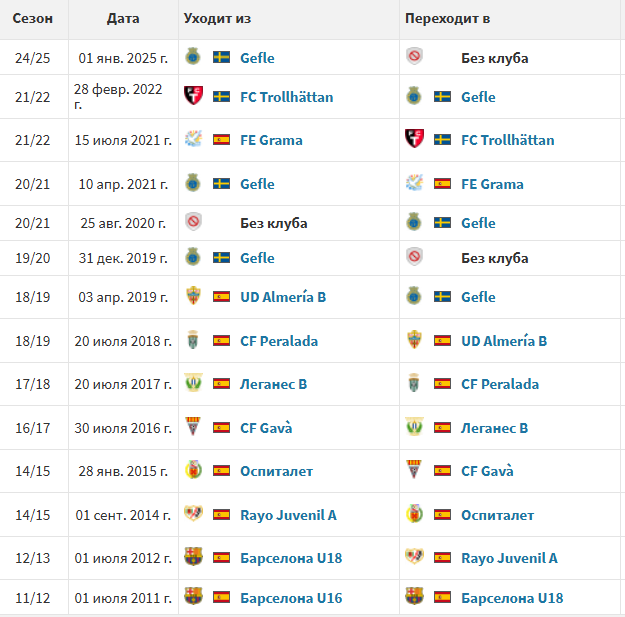Open the Gefle link in the 24/25 season row
Viewport: 625px width, 617px height.
click(x=257, y=58)
